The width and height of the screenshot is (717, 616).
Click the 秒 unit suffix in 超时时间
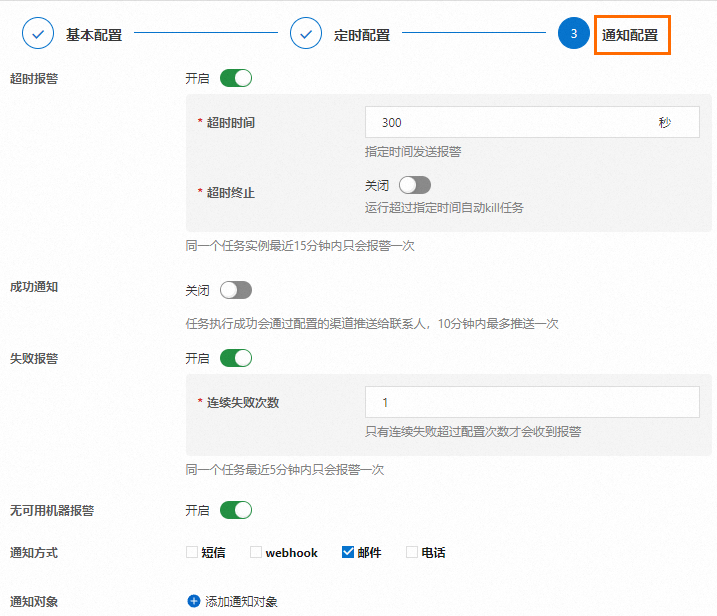[664, 123]
